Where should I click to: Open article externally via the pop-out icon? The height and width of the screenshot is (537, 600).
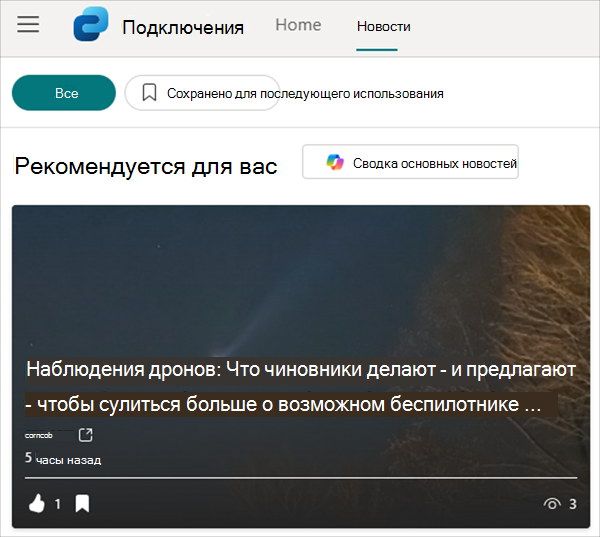pos(85,435)
